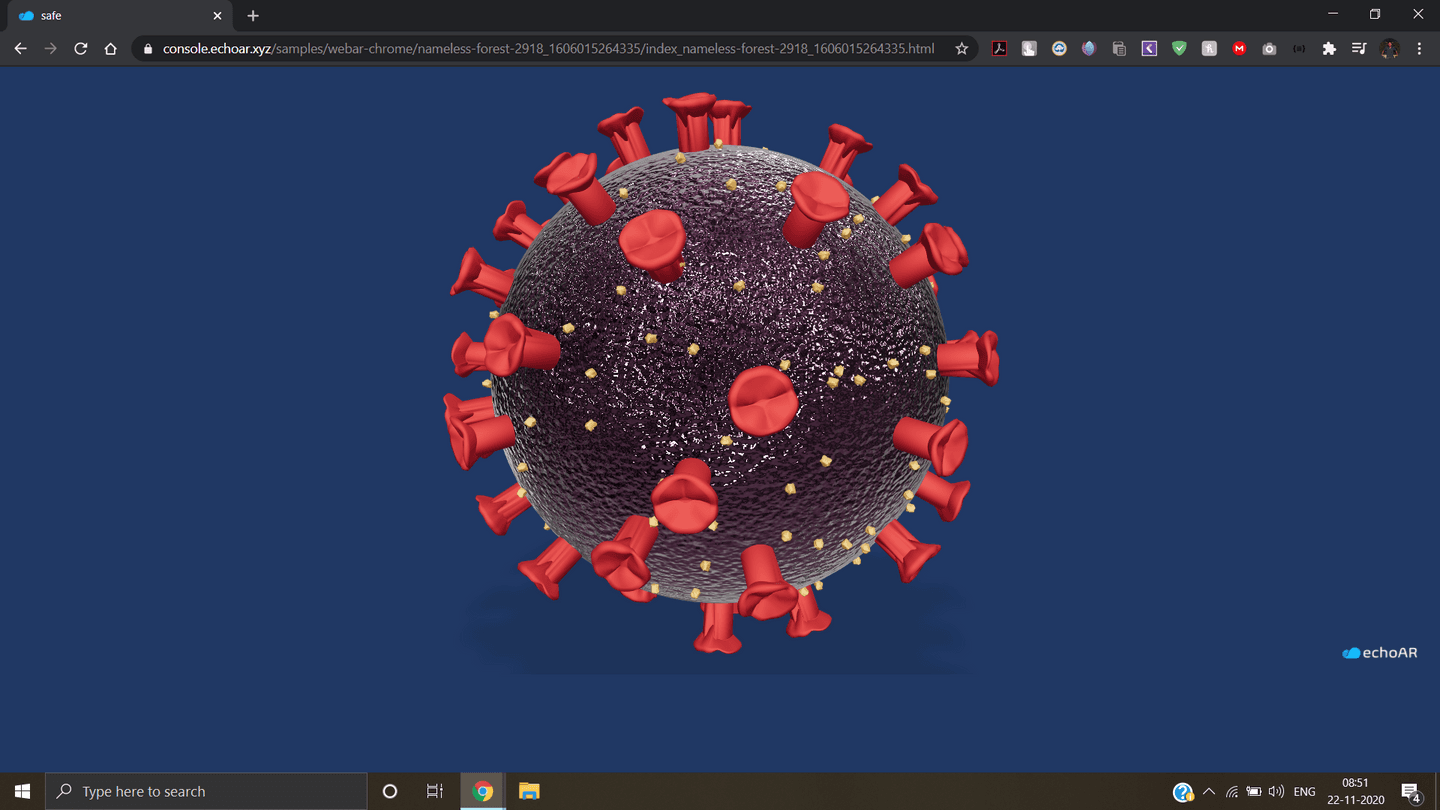The height and width of the screenshot is (810, 1440).
Task: Open the Chrome profile avatar
Action: (x=1390, y=48)
